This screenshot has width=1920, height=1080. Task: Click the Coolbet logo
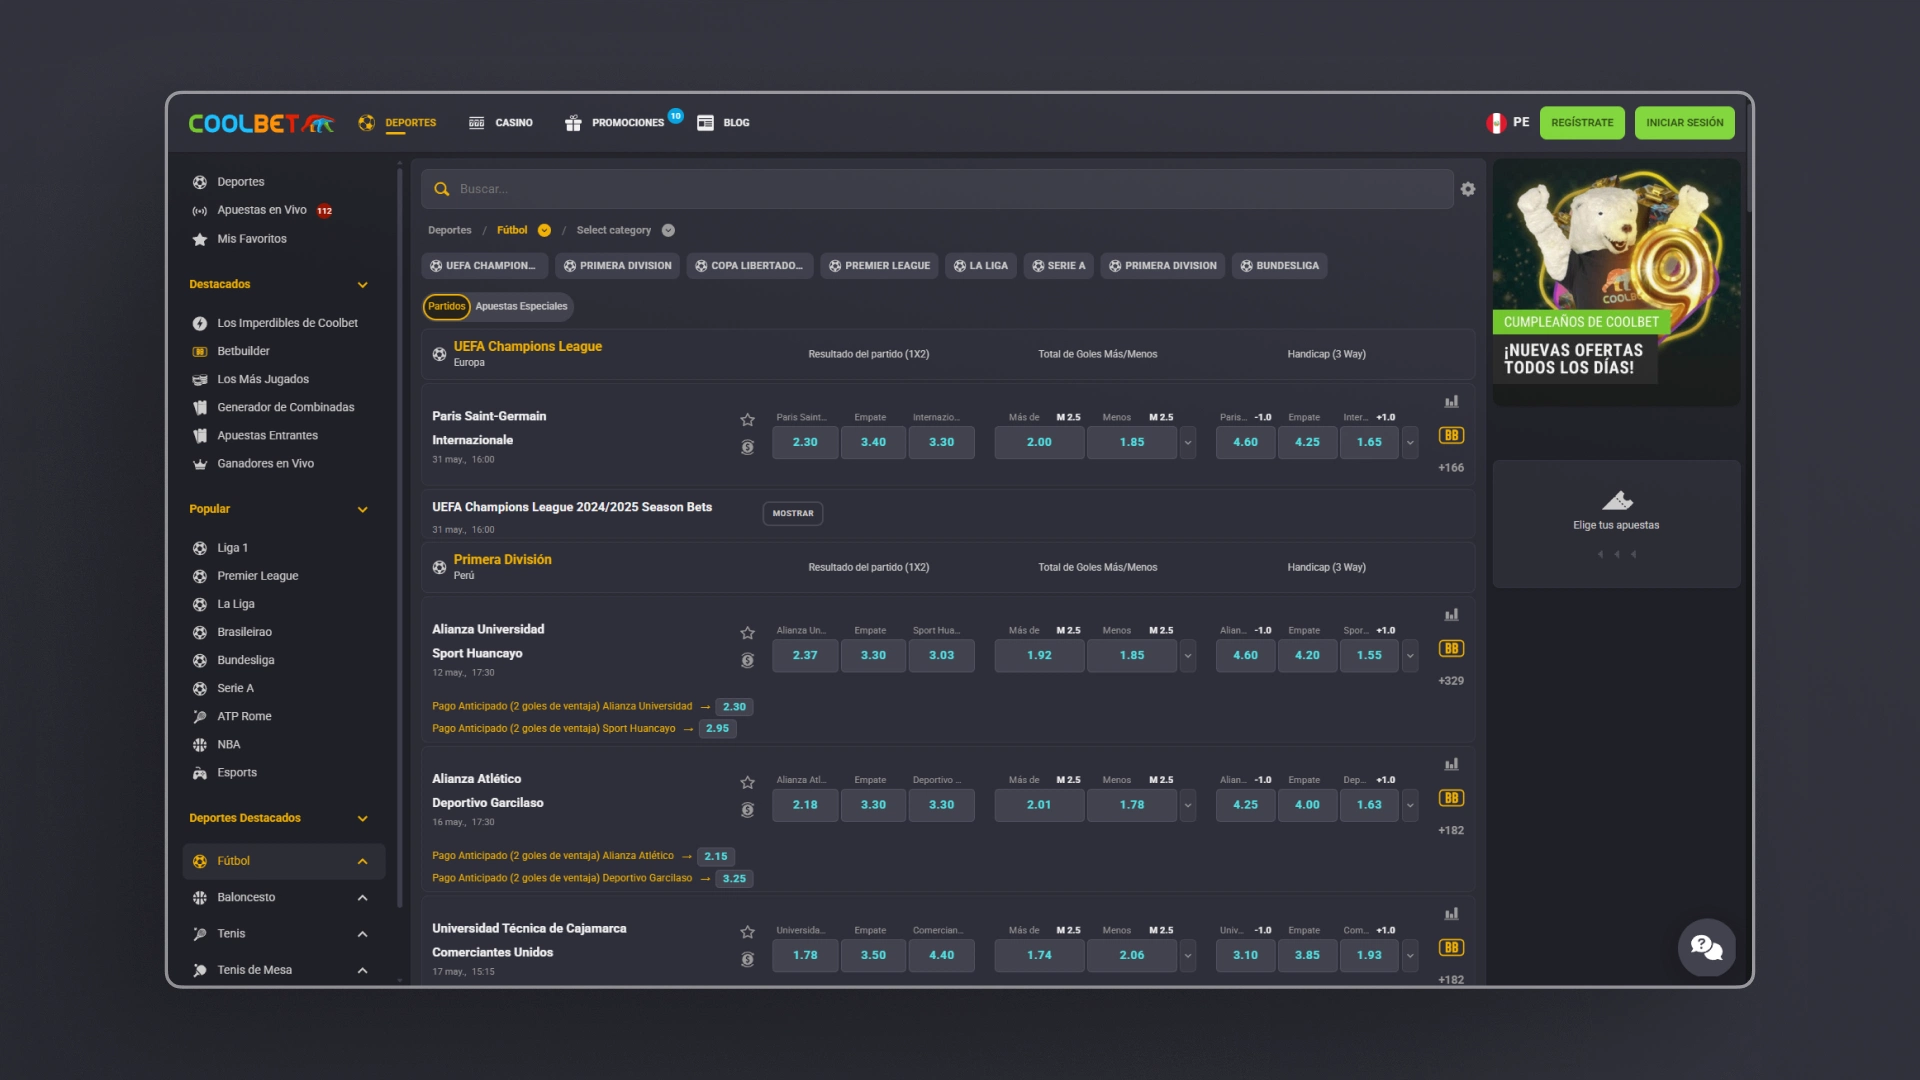pos(261,123)
